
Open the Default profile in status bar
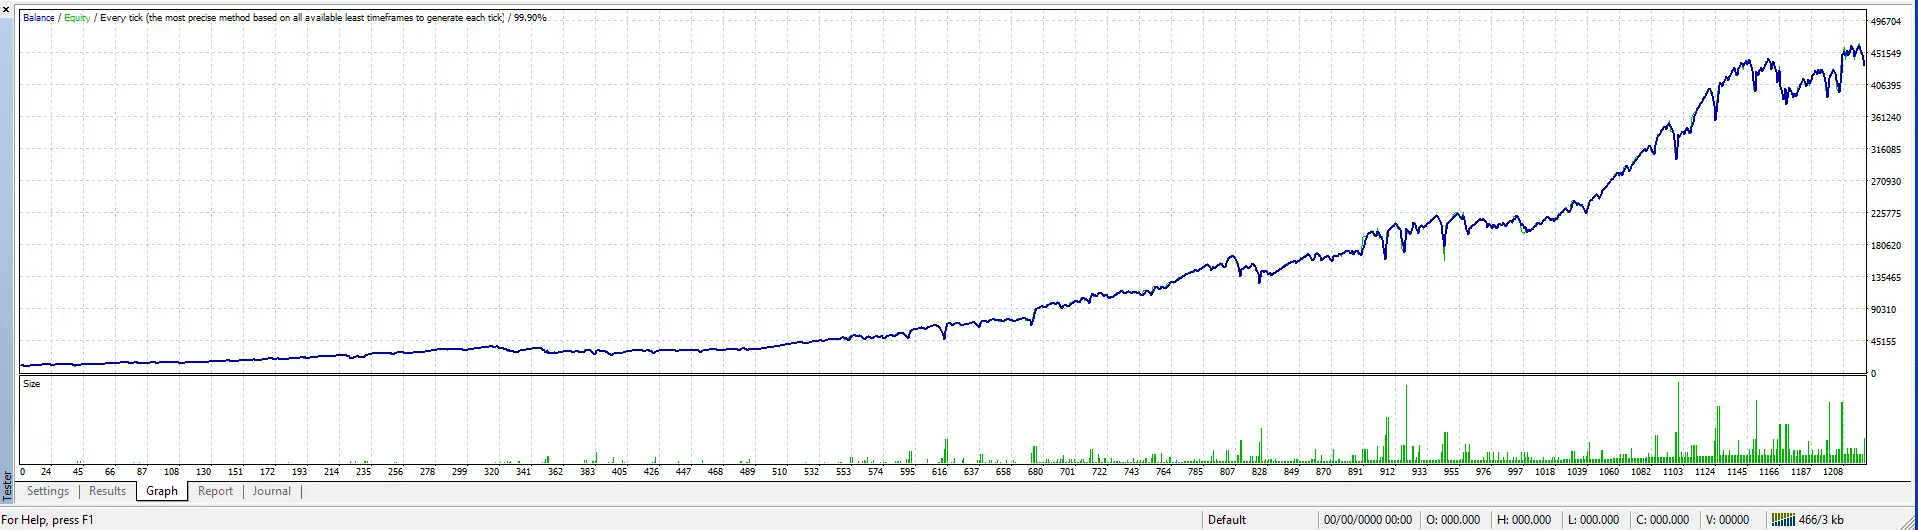[1226, 520]
